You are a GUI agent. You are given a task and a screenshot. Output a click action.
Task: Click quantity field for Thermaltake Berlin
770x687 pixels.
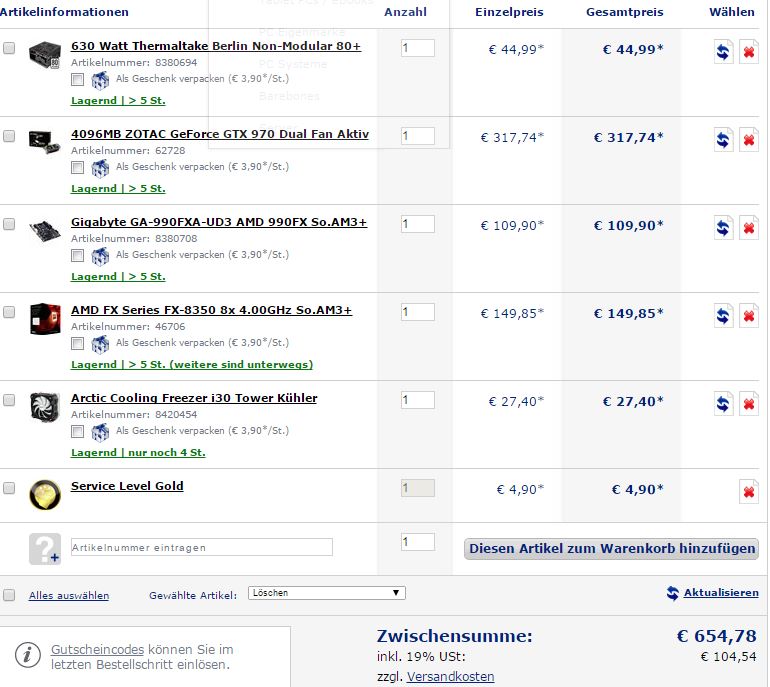(417, 48)
